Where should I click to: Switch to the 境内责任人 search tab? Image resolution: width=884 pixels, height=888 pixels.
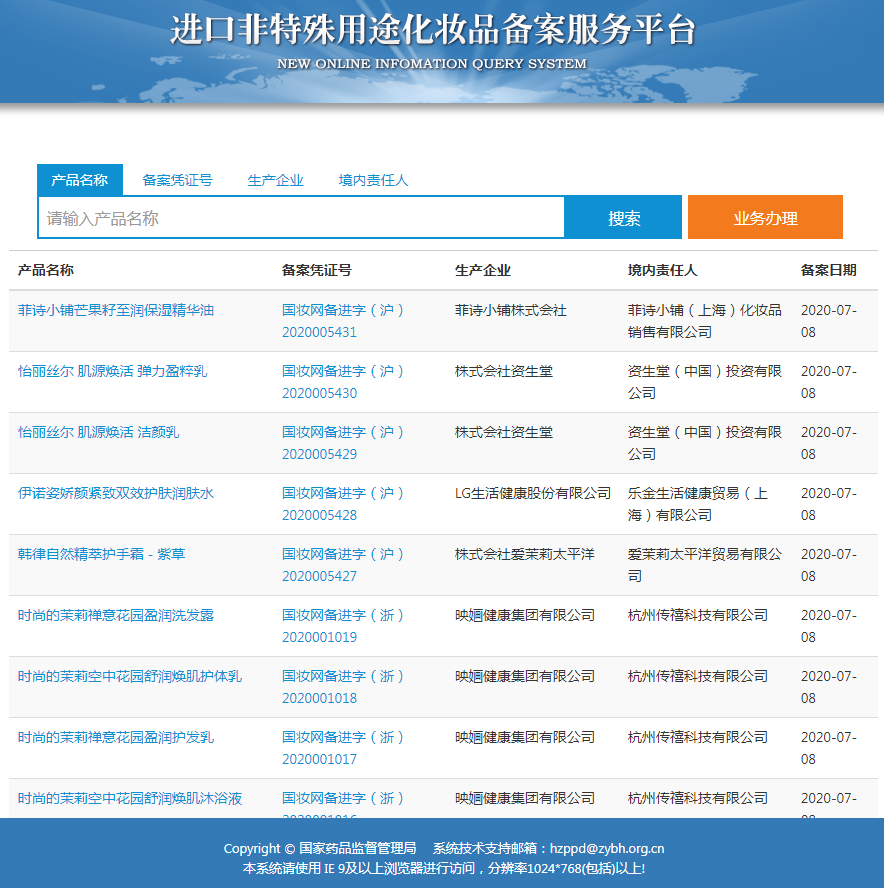[373, 180]
